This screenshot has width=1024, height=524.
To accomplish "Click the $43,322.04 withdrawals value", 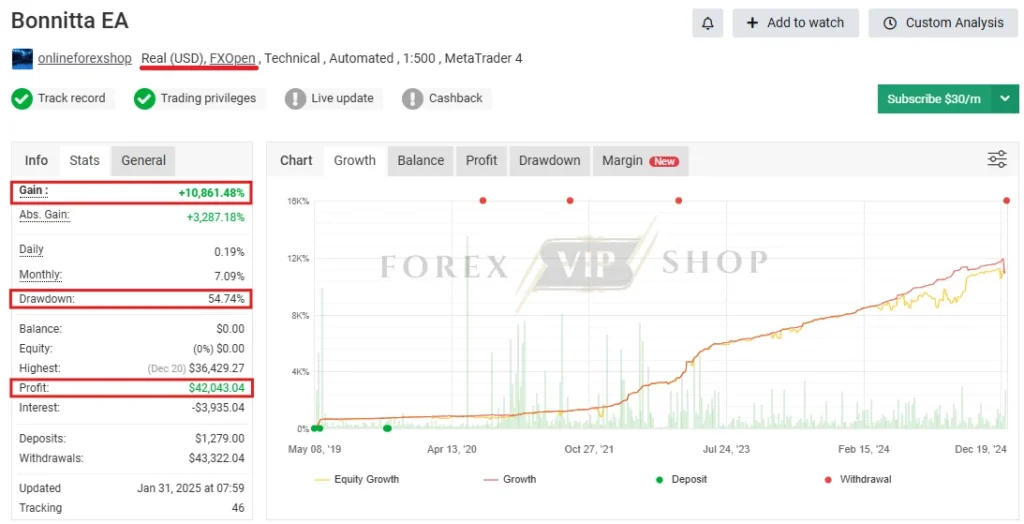I will (x=217, y=458).
